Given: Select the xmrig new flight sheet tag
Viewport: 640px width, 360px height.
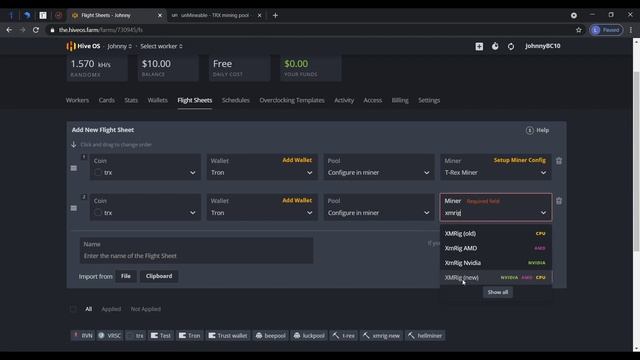Looking at the screenshot, I should point(382,336).
